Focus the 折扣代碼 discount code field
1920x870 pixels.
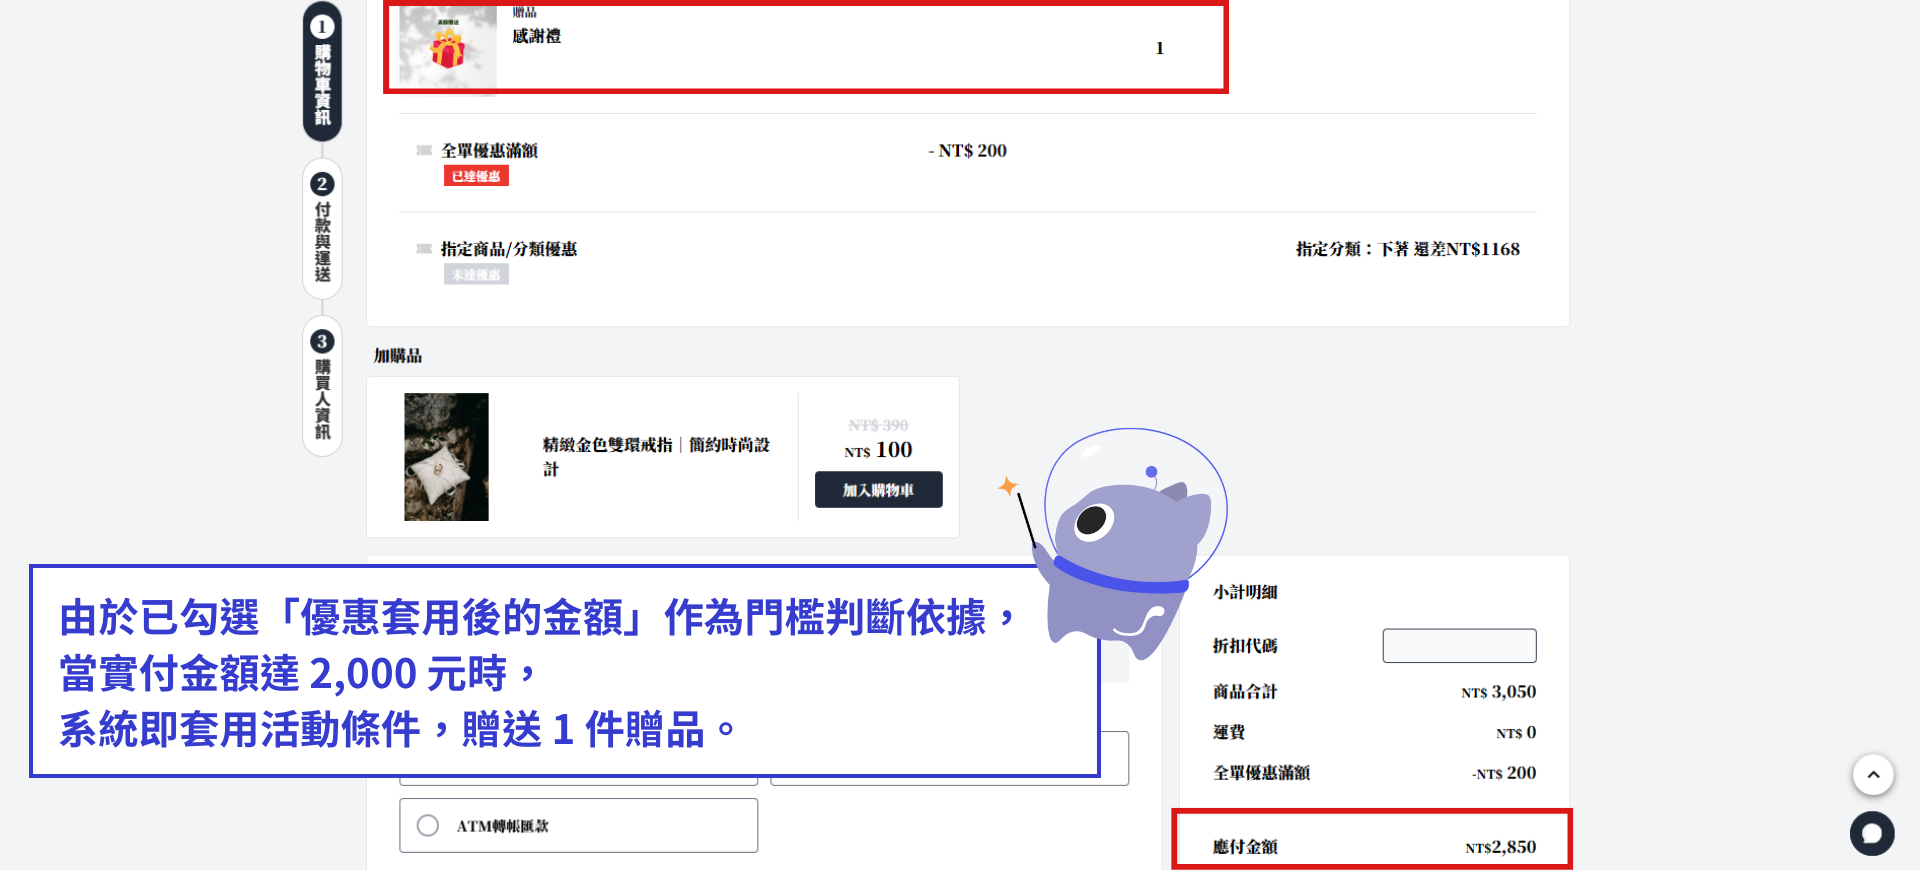tap(1459, 646)
